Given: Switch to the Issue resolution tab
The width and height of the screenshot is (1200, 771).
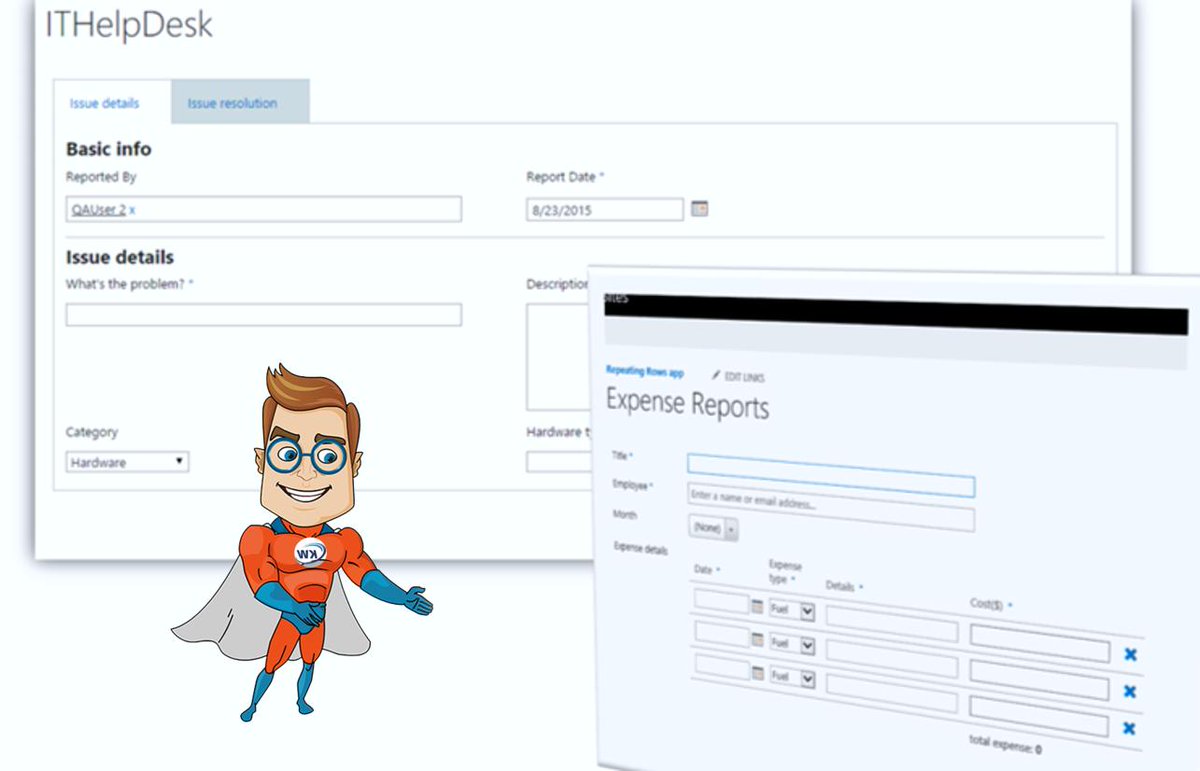Looking at the screenshot, I should (240, 102).
